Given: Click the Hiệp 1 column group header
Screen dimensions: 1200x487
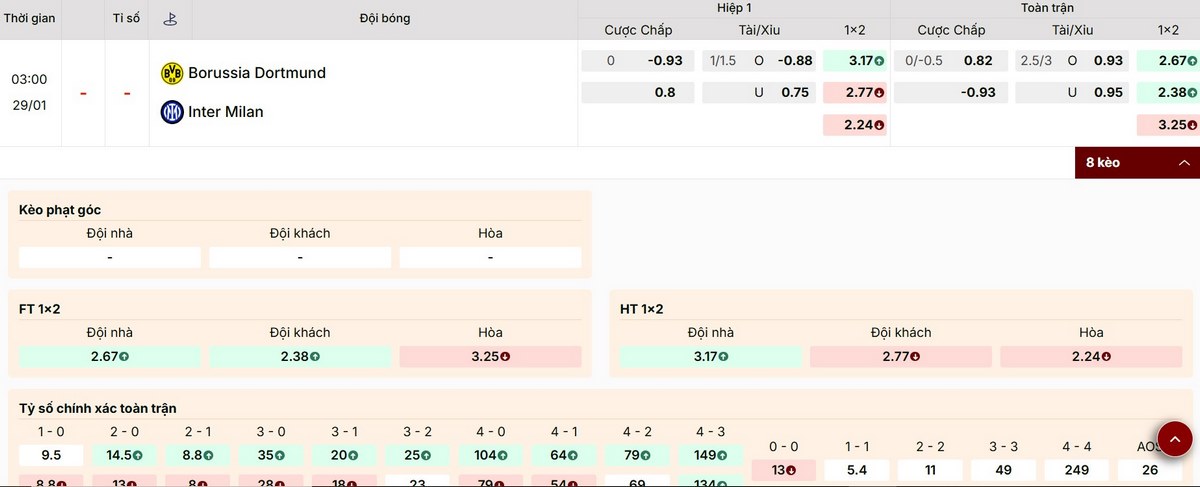Looking at the screenshot, I should click(734, 8).
